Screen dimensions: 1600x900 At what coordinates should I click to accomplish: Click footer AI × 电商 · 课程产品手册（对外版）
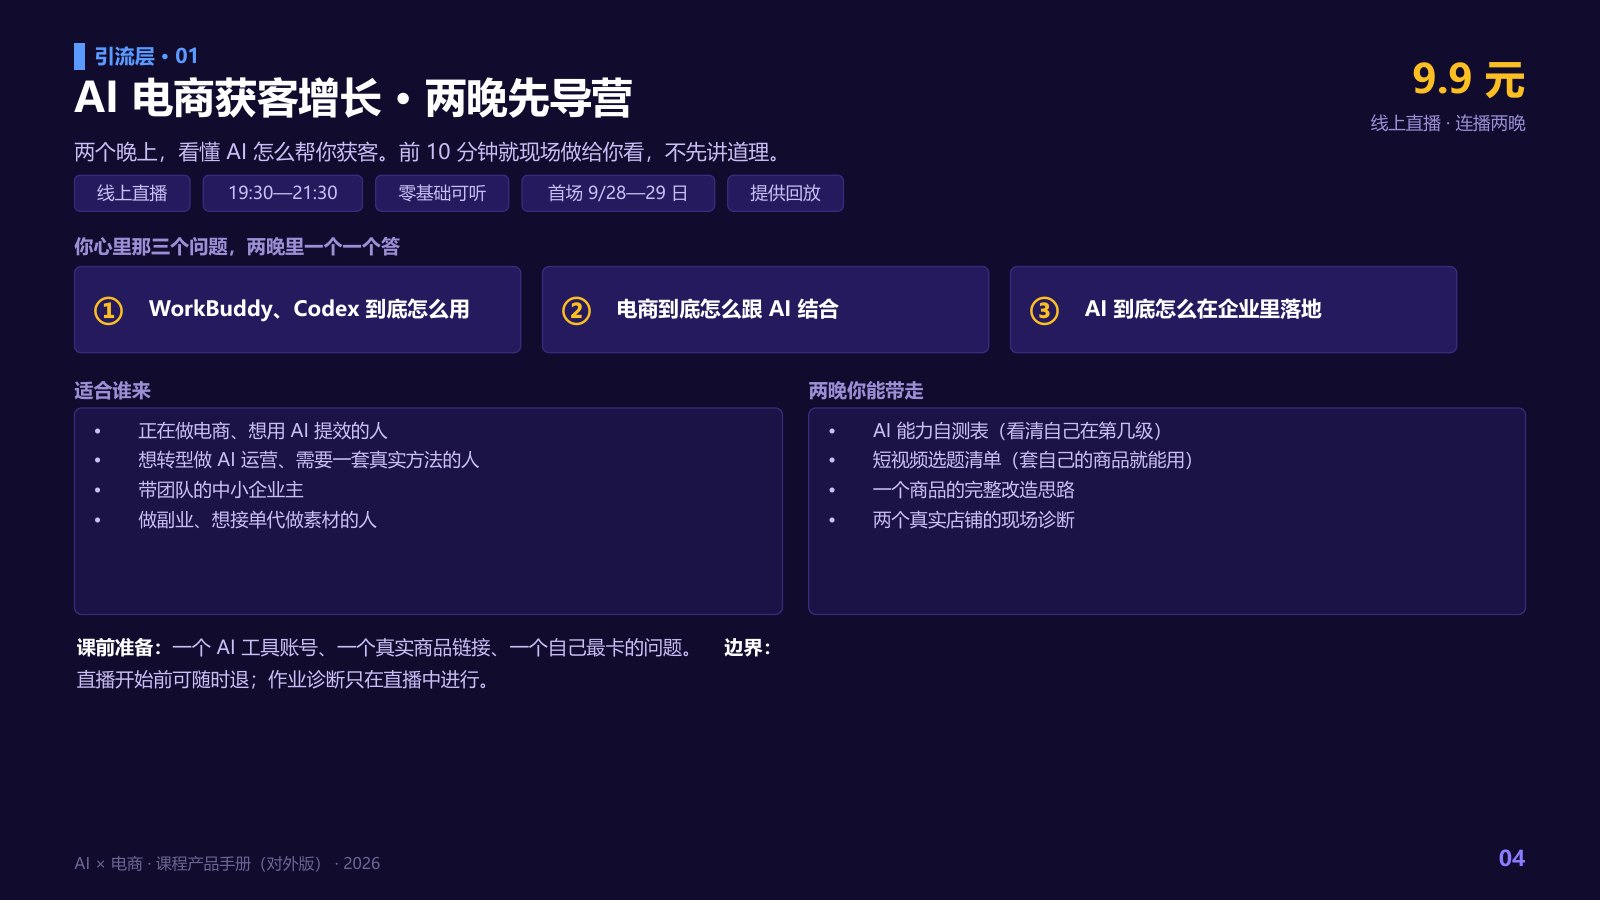(x=227, y=863)
